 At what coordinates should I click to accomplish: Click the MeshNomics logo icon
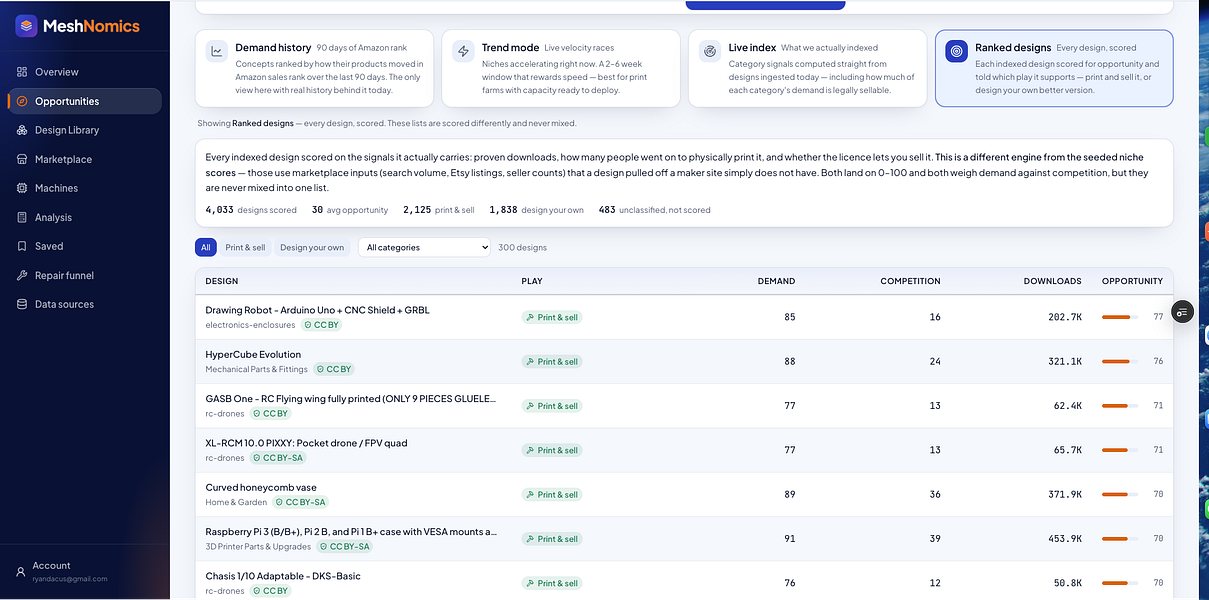click(x=26, y=26)
